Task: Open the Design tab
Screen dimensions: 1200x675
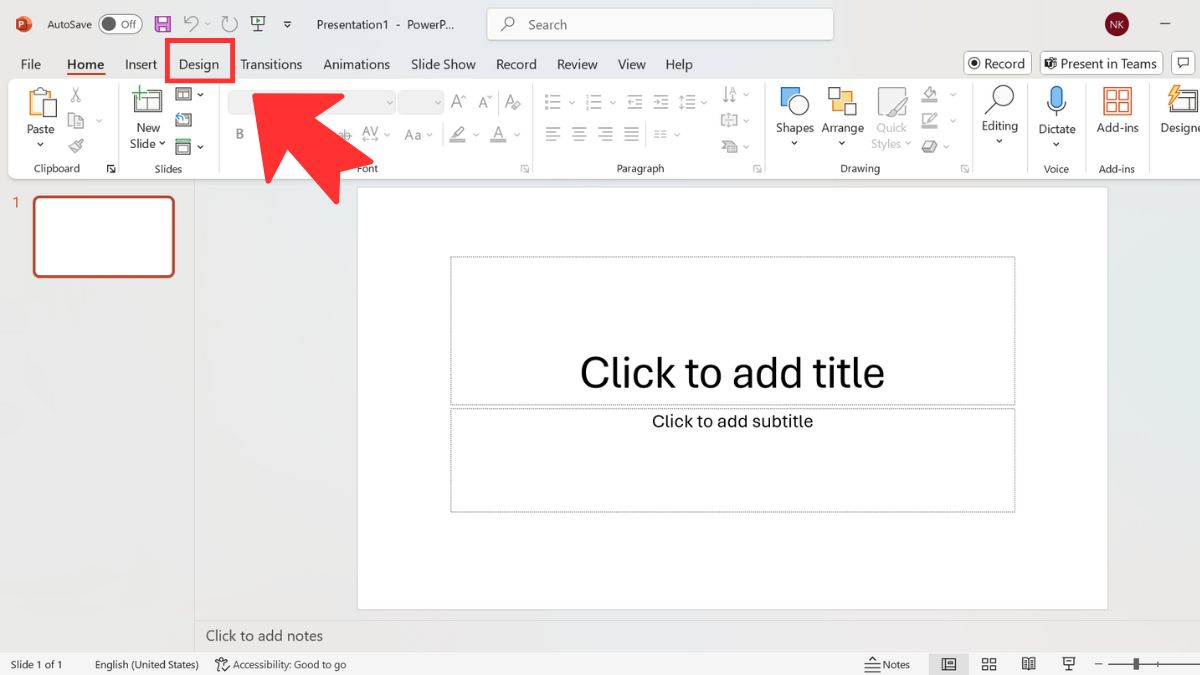Action: click(x=199, y=64)
